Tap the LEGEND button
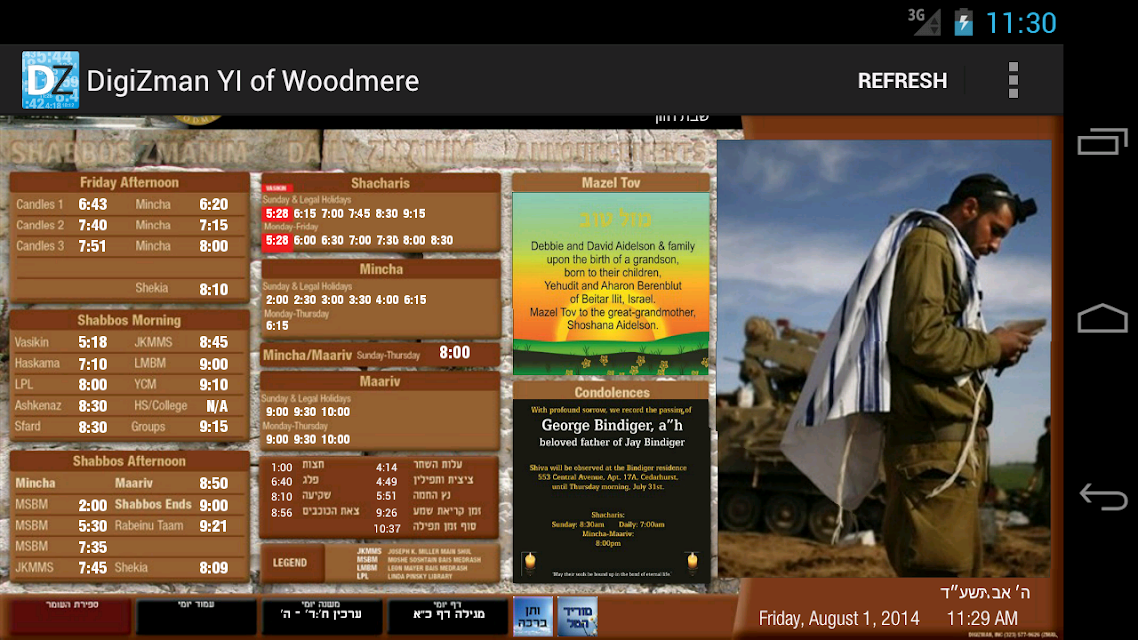 click(x=290, y=562)
